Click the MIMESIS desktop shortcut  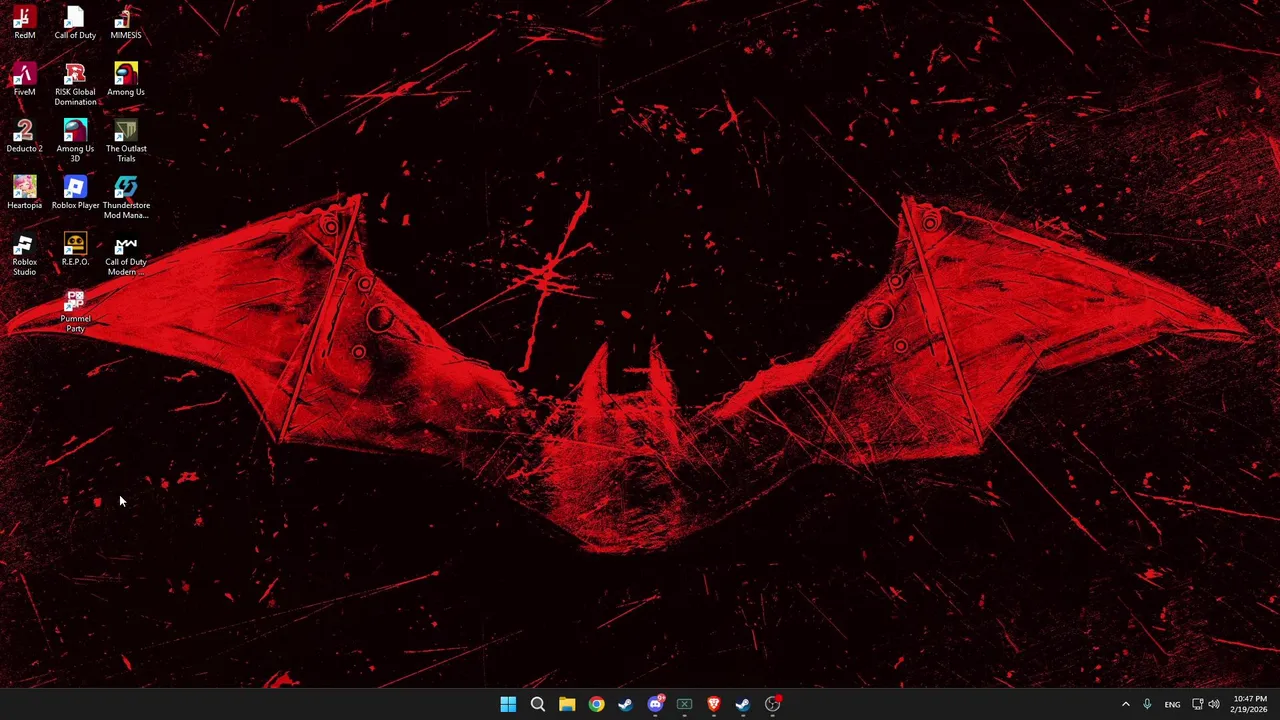[x=126, y=23]
